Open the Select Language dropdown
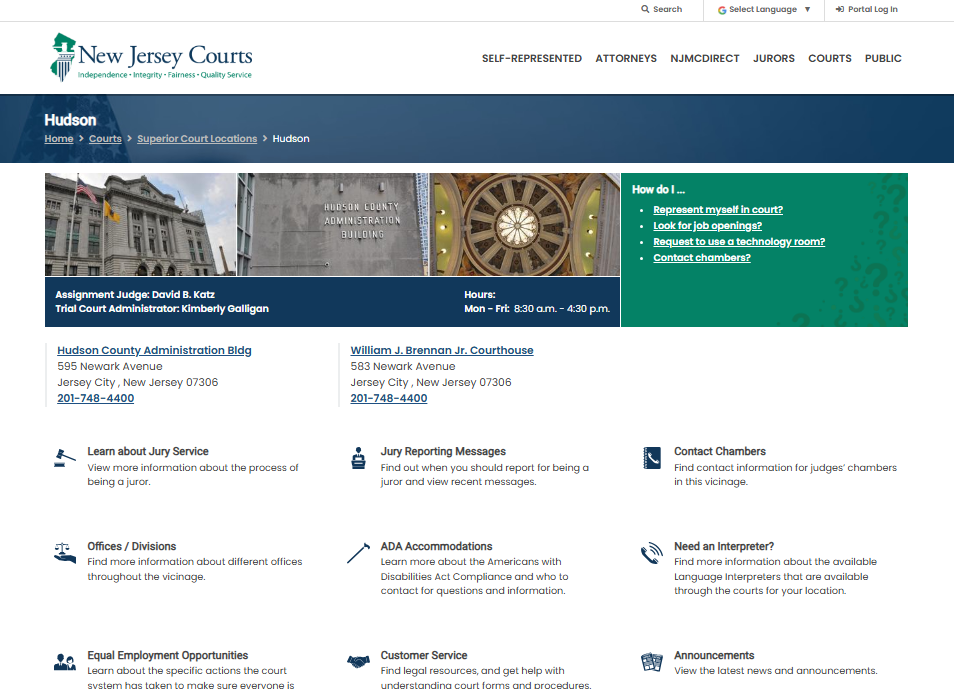The width and height of the screenshot is (954, 689). (764, 10)
